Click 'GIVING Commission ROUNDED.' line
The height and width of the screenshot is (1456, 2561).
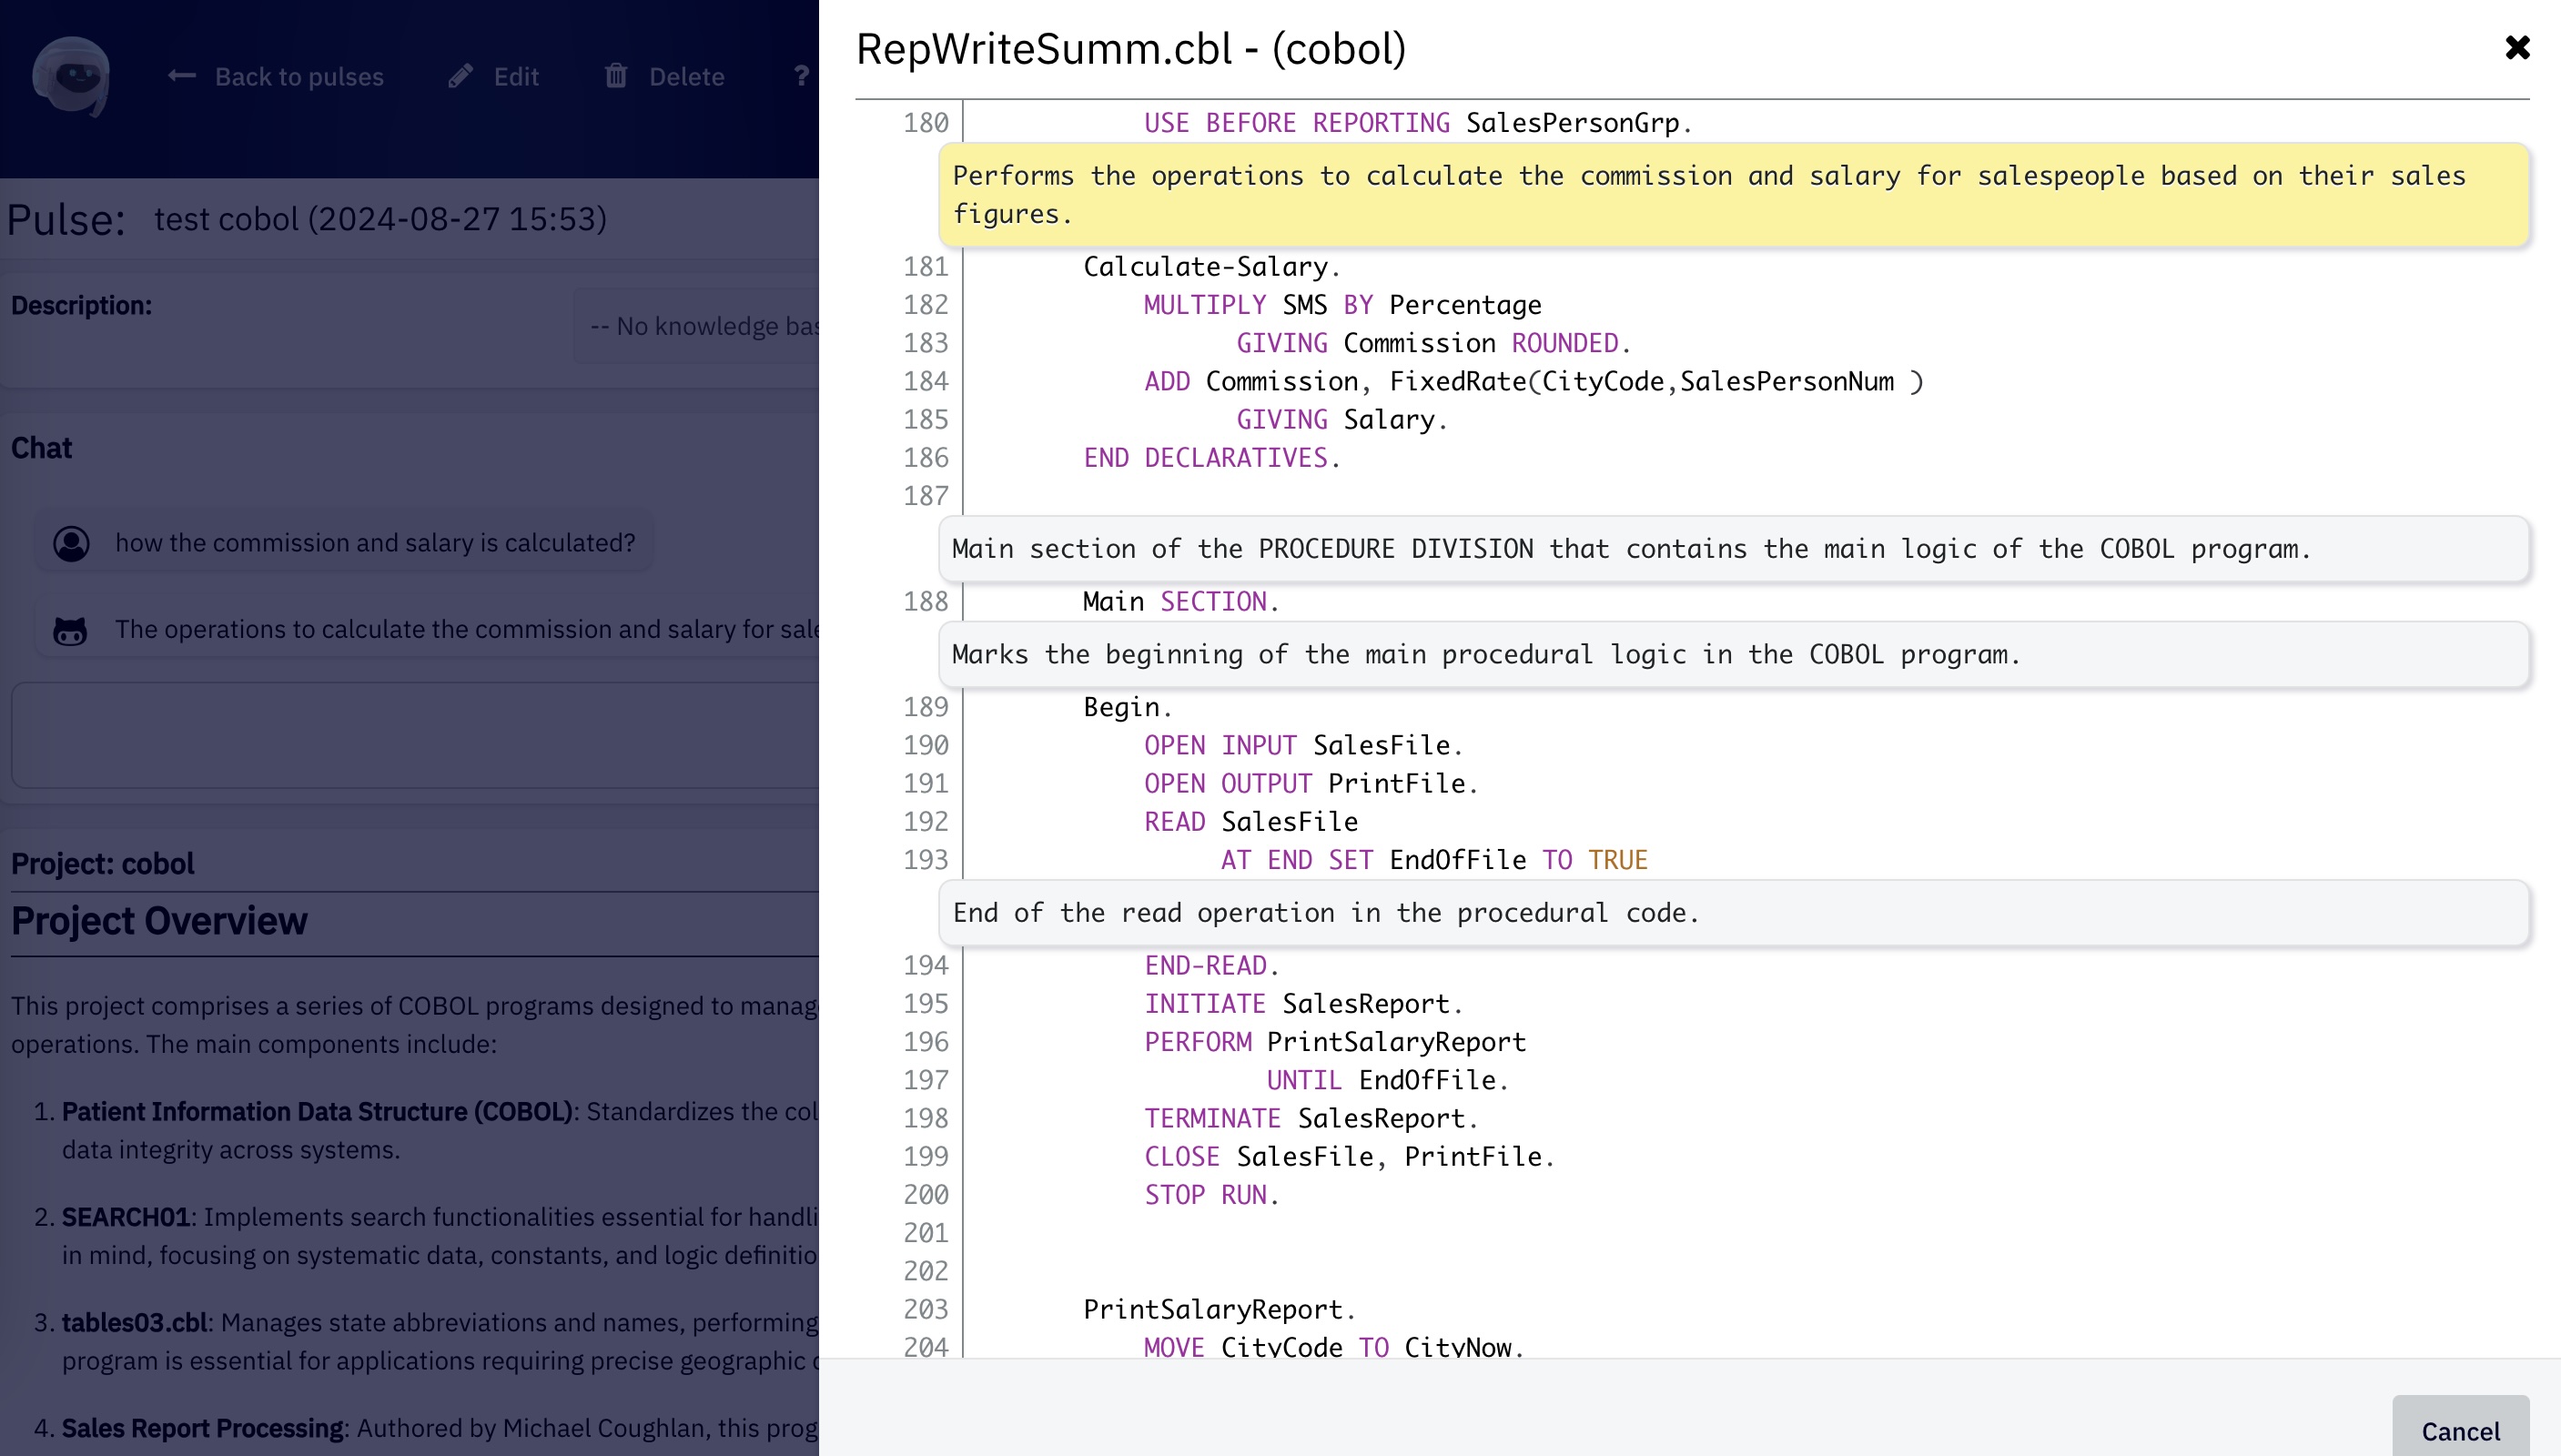coord(1433,342)
